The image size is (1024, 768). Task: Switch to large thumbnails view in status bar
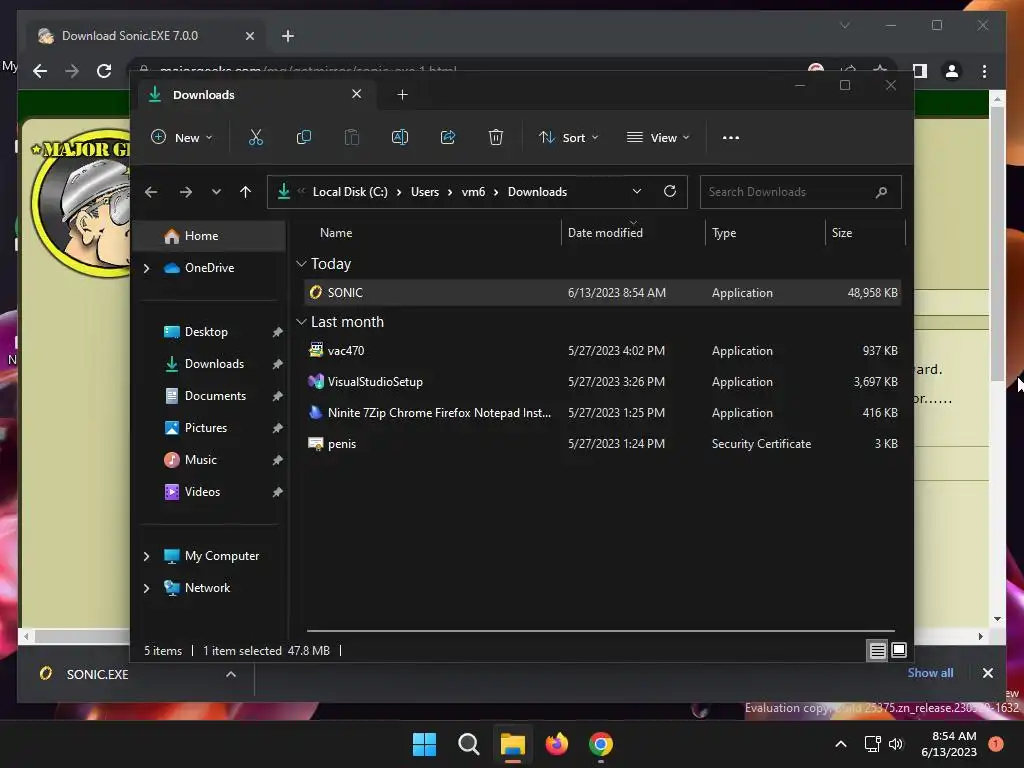point(899,650)
